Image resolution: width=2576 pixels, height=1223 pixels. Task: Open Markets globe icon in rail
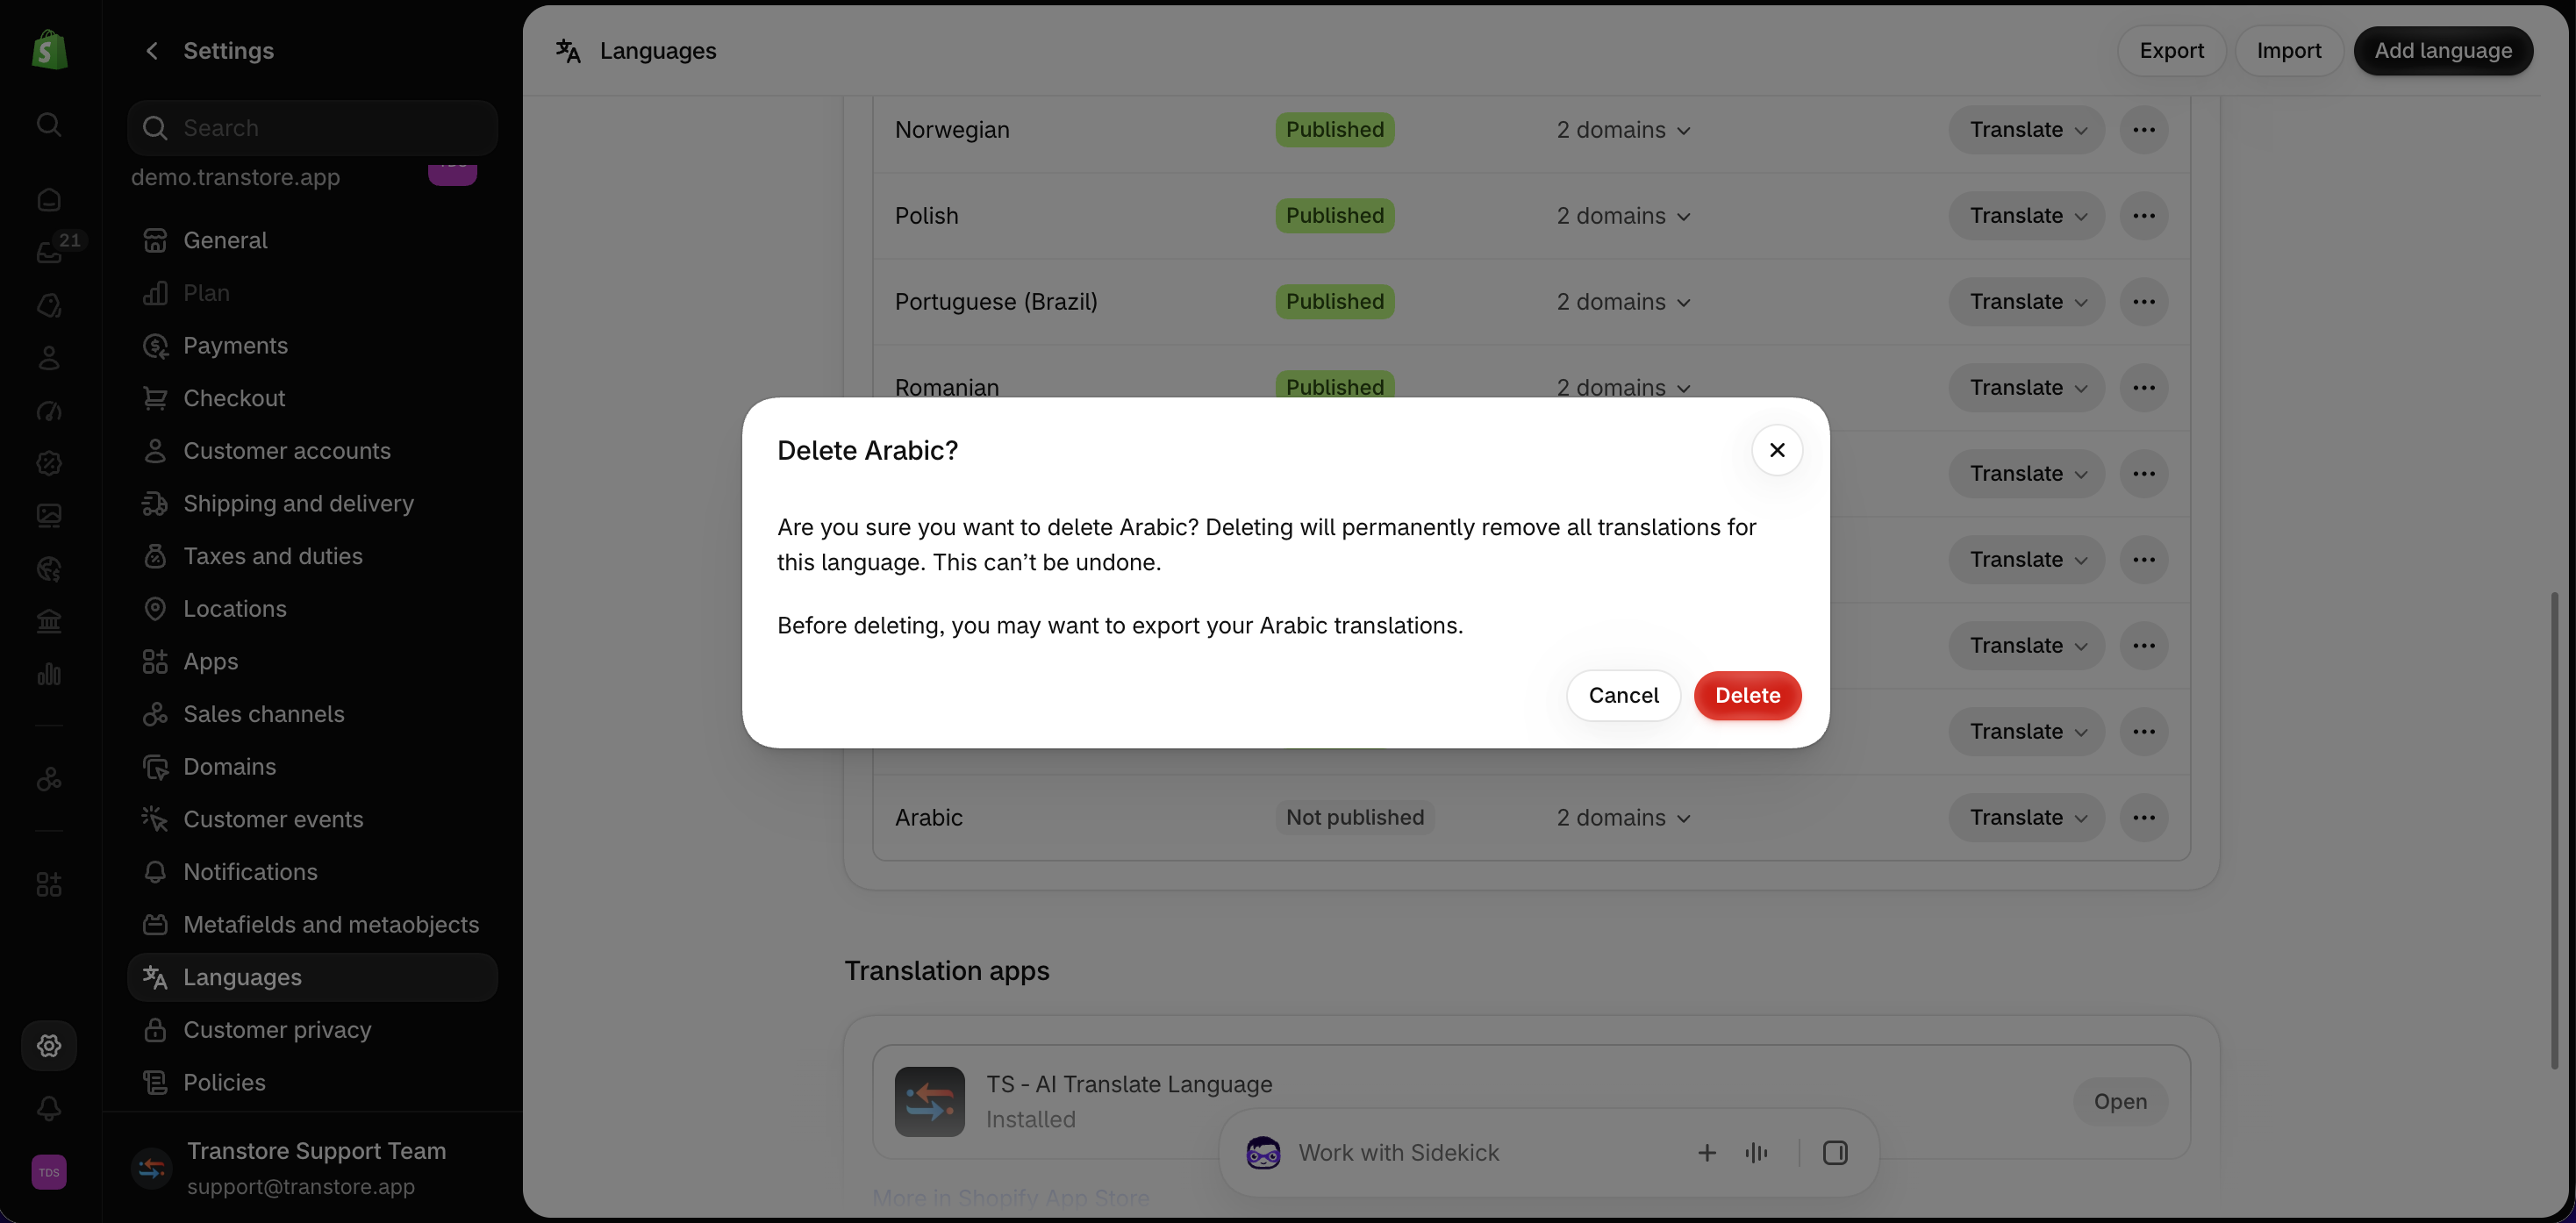click(49, 569)
